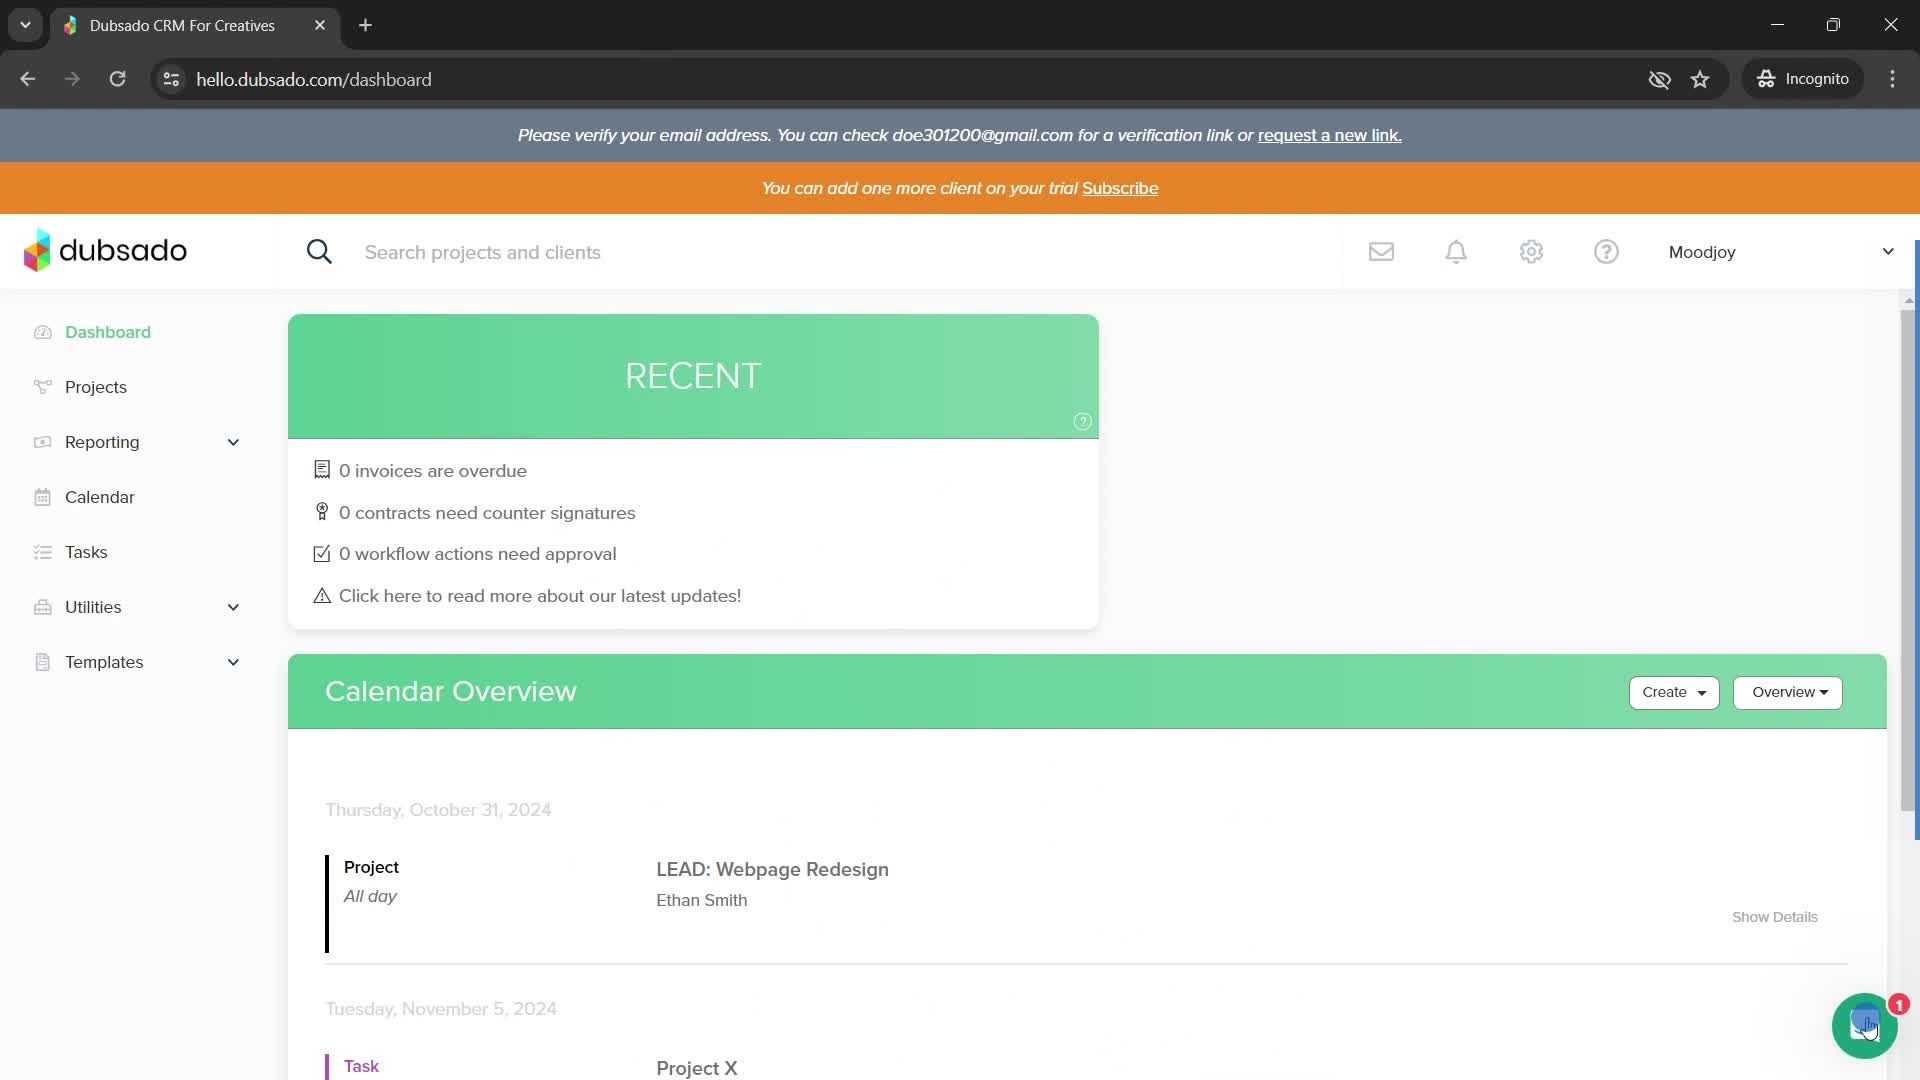Select the Dubsado CRM For Creatives tab
This screenshot has height=1080, width=1920.
(x=195, y=25)
